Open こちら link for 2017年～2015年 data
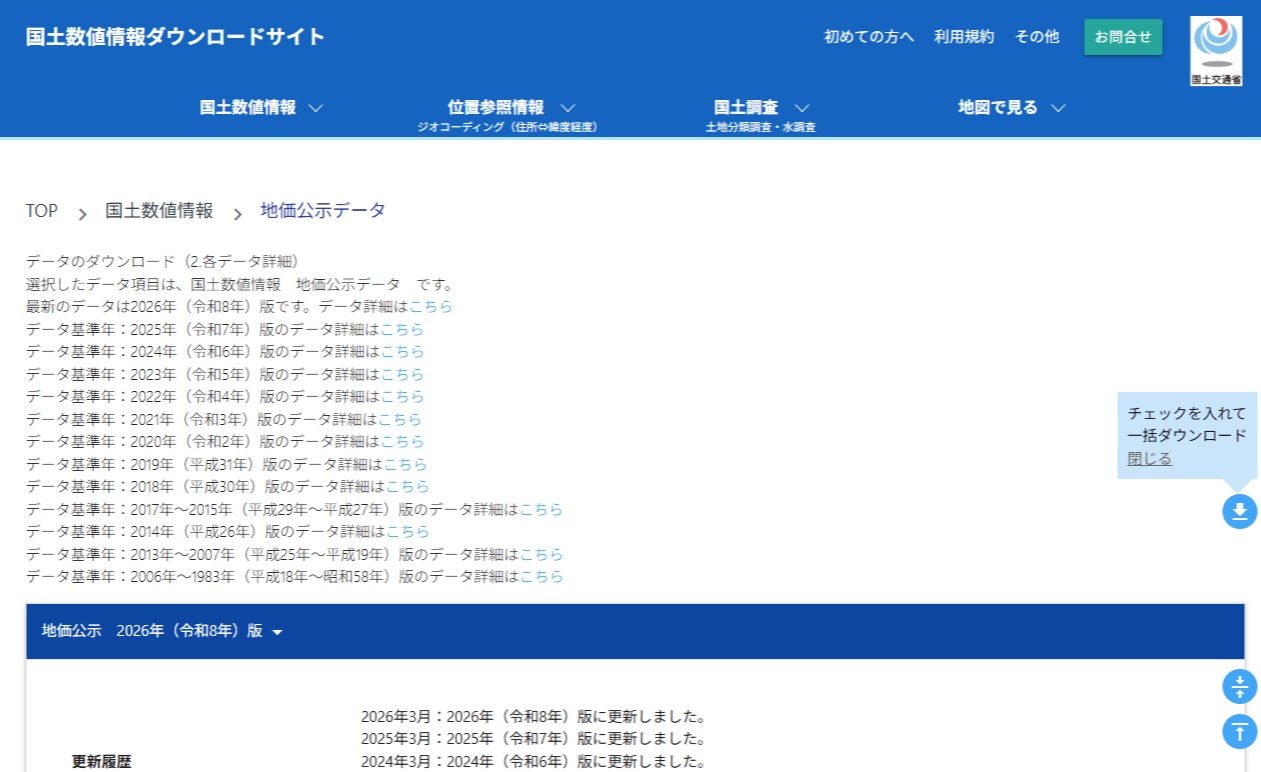The width and height of the screenshot is (1261, 772). [x=541, y=509]
